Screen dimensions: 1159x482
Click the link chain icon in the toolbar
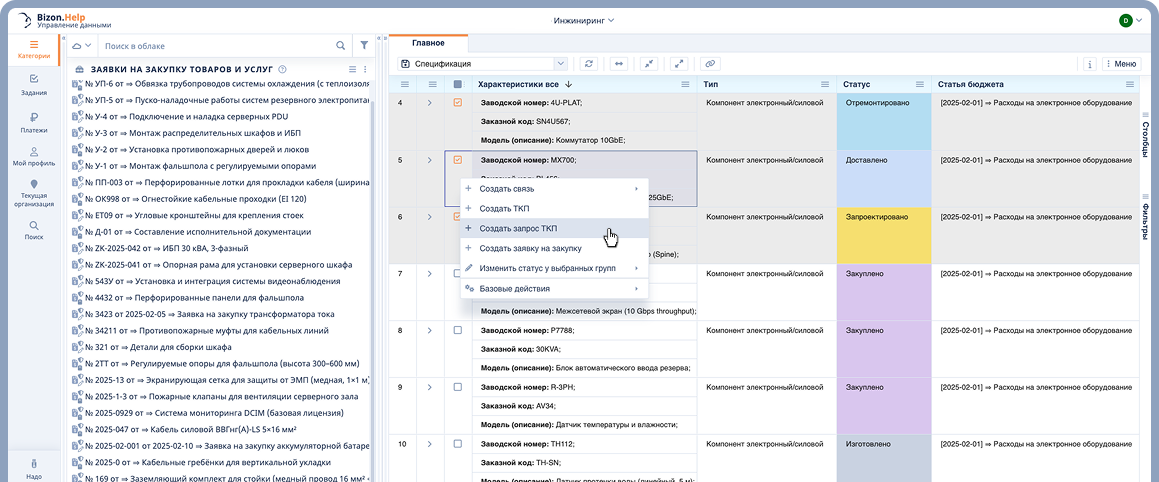710,64
